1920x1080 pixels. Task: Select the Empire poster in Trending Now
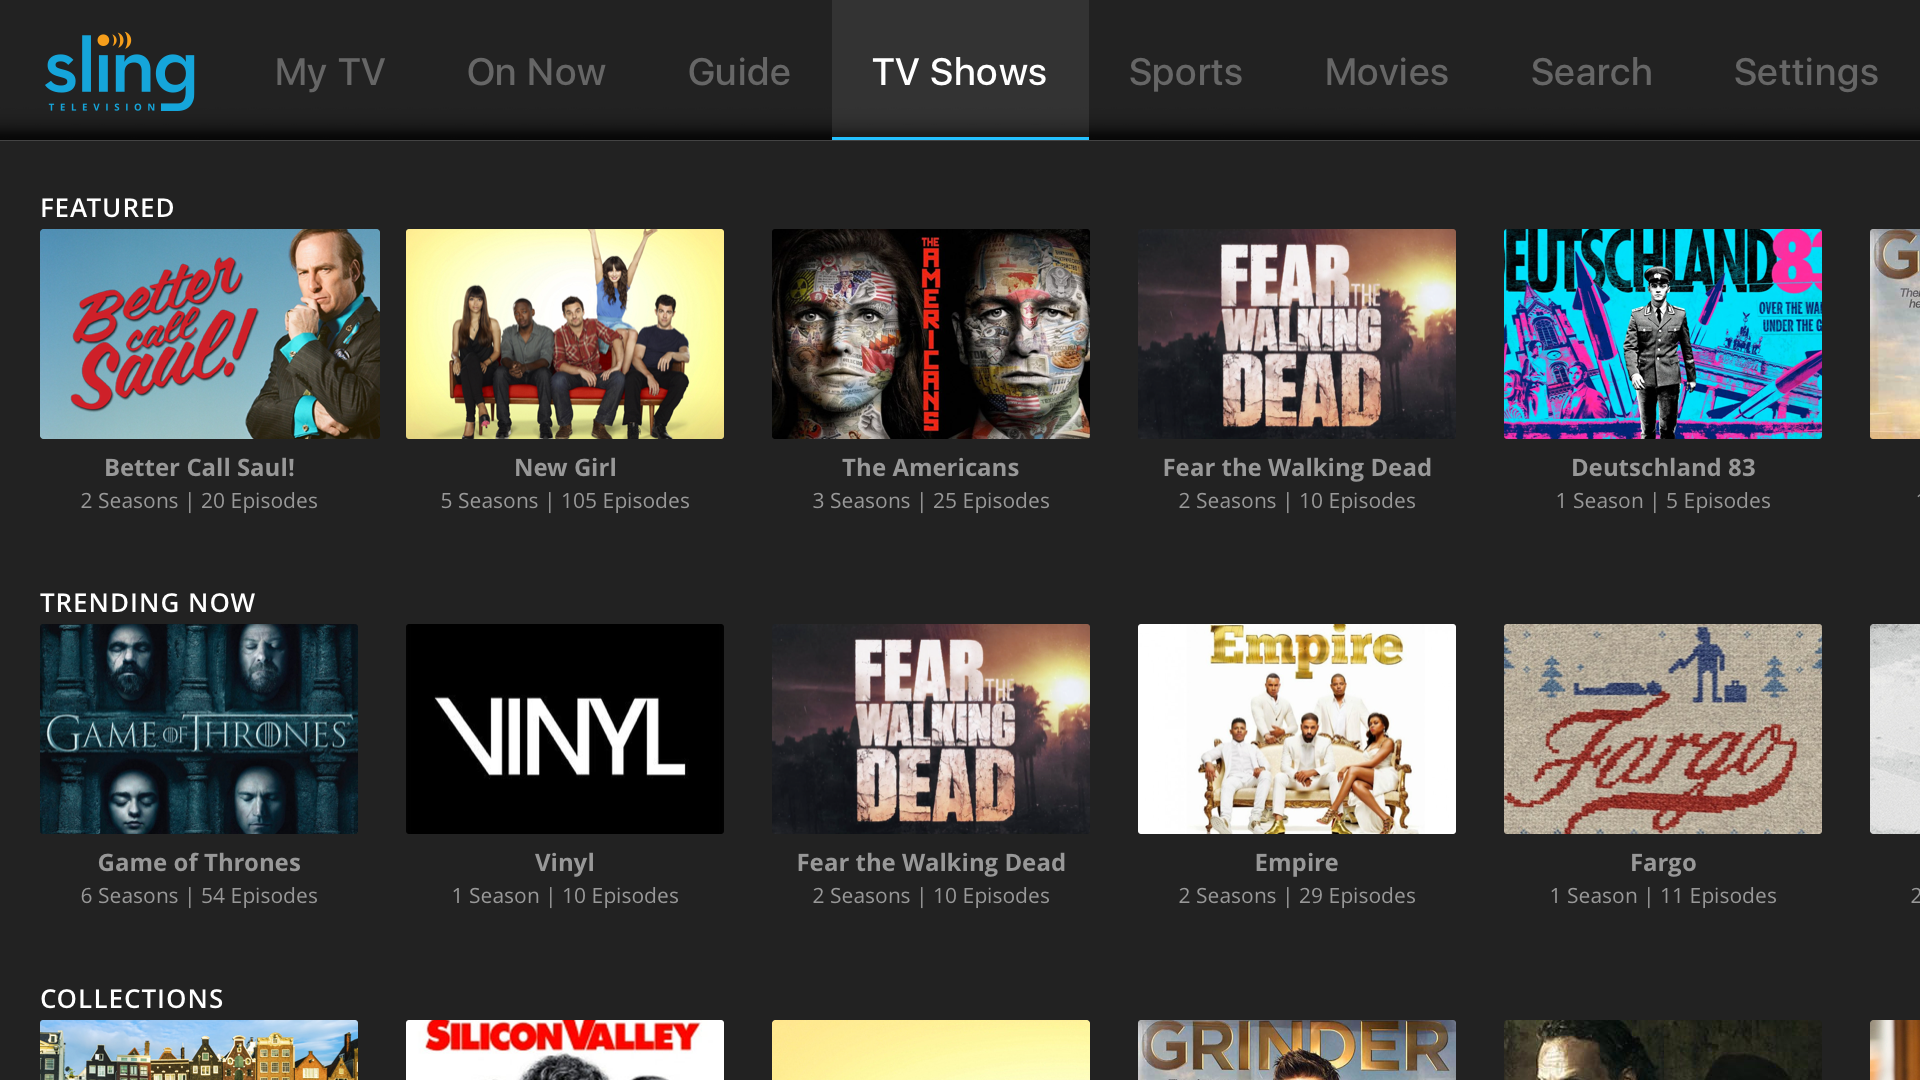pos(1297,729)
